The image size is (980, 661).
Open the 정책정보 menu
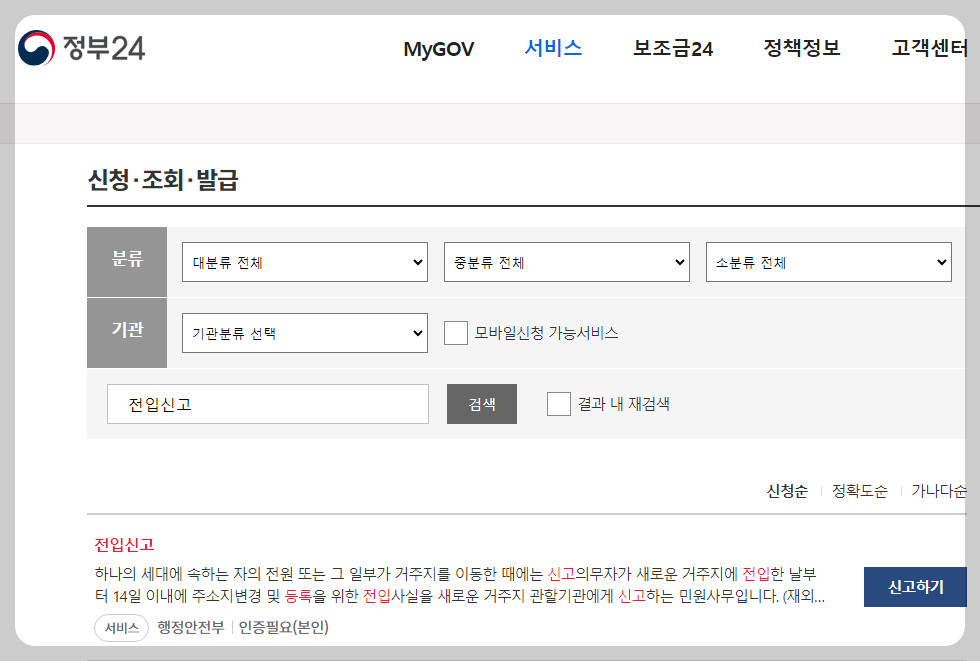tap(799, 48)
